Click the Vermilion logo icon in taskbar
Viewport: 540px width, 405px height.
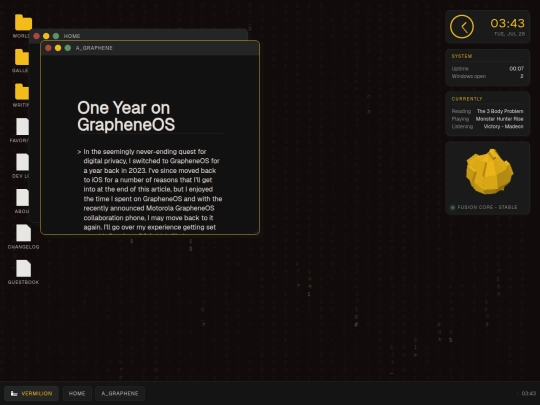coord(14,393)
